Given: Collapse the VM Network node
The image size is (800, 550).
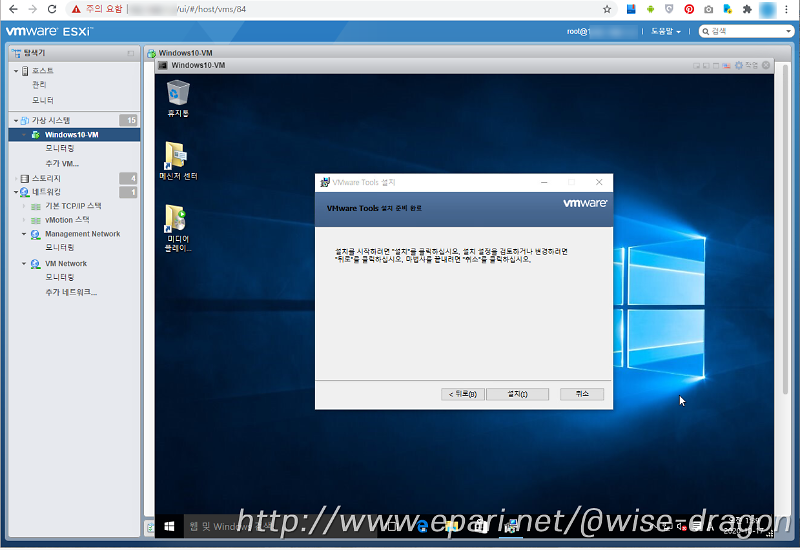Looking at the screenshot, I should click(23, 264).
